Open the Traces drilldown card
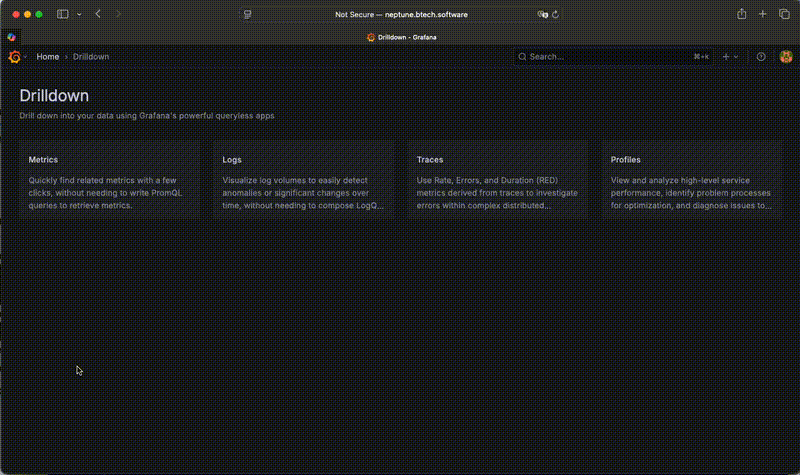Screen dimensions: 800x475 point(497,181)
